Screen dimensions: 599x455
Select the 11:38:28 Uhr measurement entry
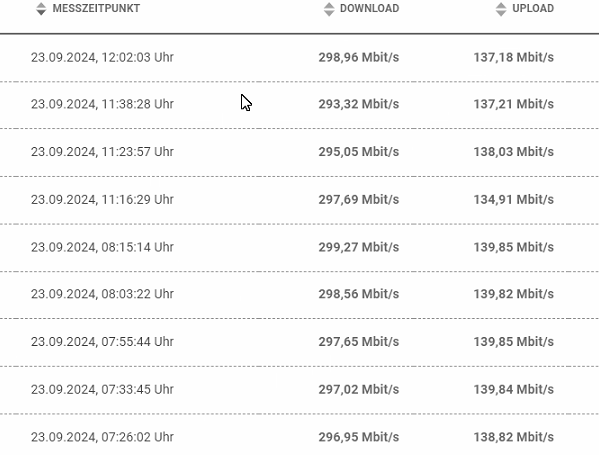pos(300,105)
